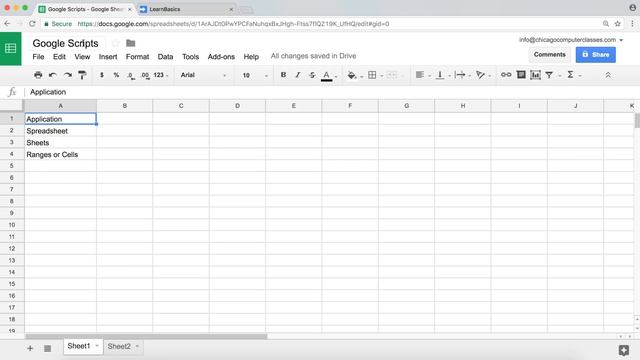Click the Merge cells icon
Image resolution: width=640 pixels, height=360 pixels.
[391, 75]
